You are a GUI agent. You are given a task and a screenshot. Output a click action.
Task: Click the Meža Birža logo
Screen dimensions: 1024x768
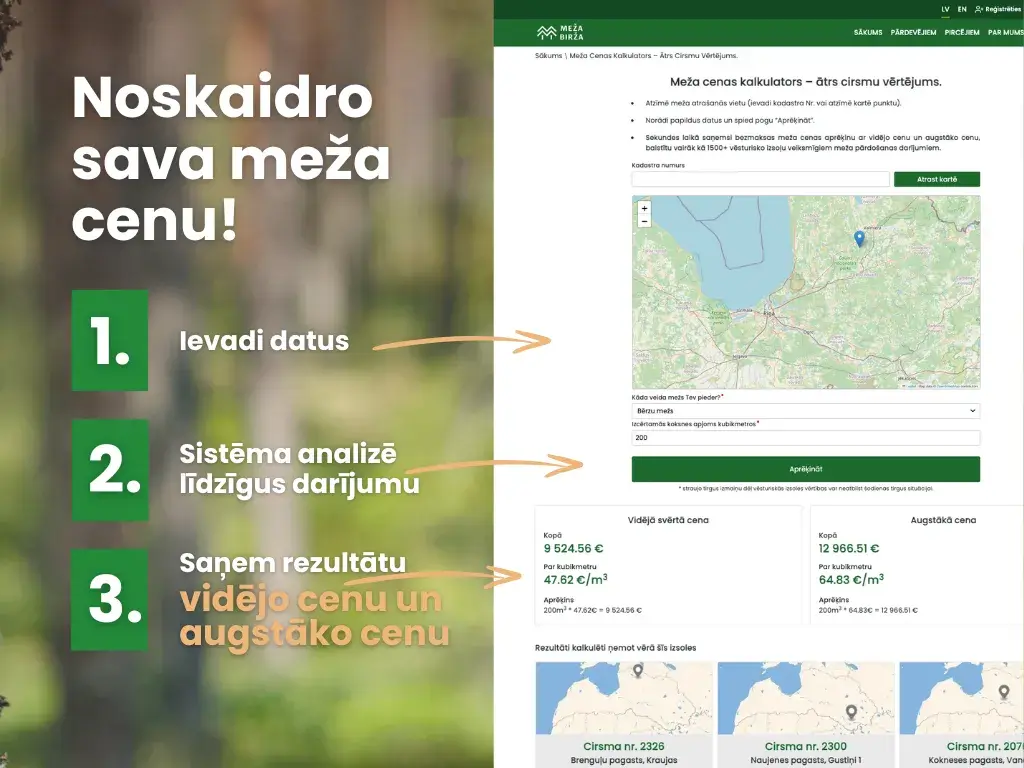pyautogui.click(x=561, y=30)
